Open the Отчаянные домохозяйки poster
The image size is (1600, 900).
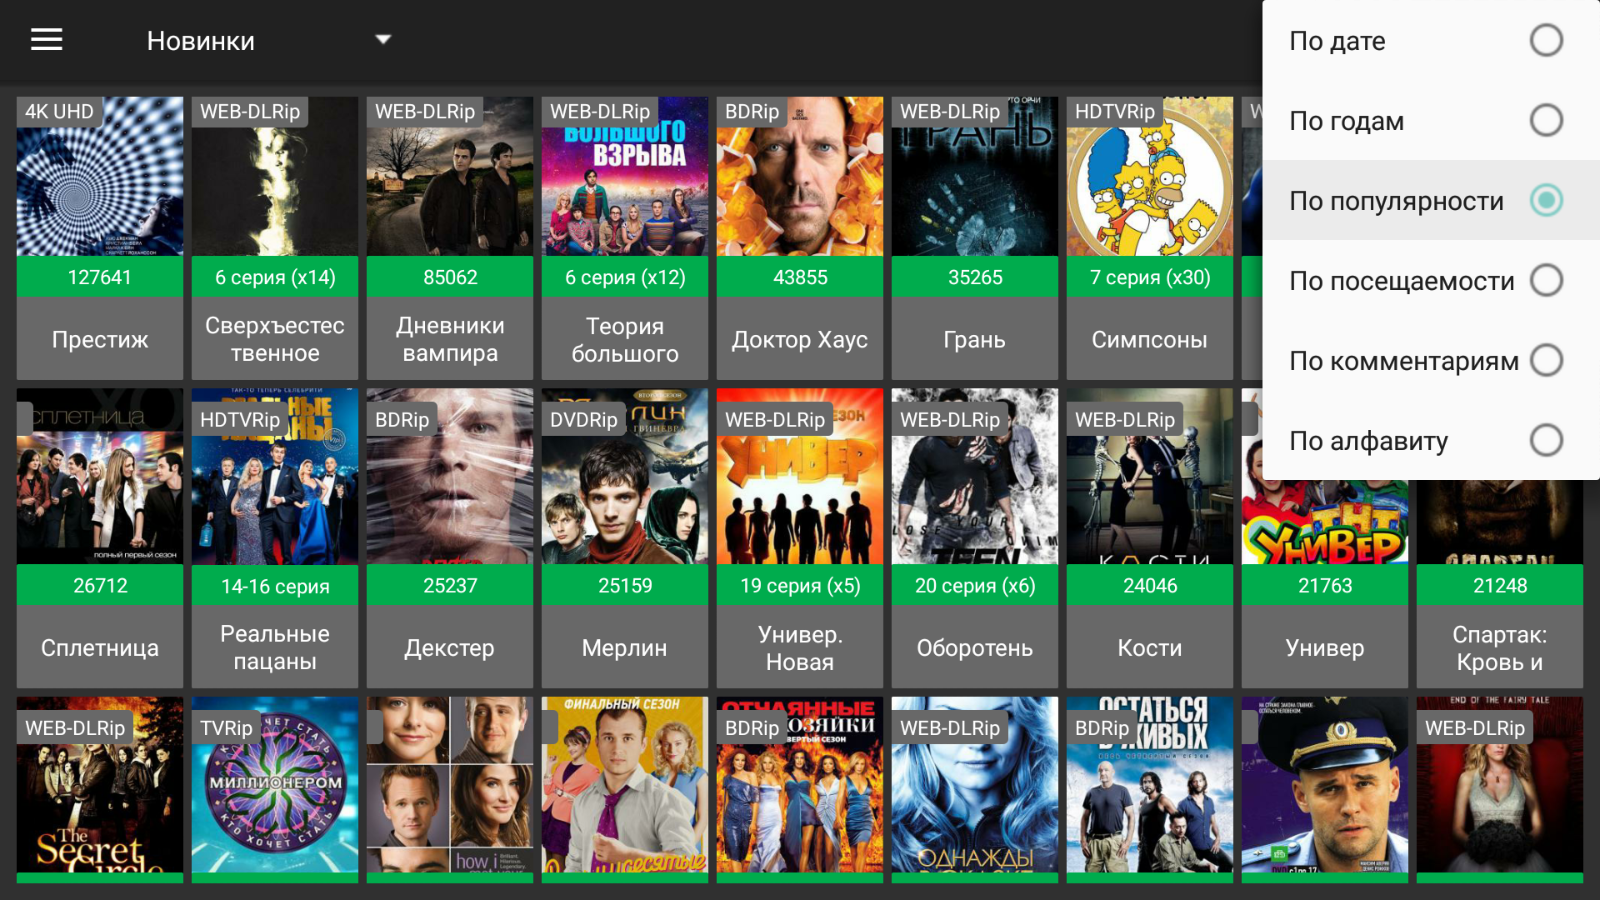pos(800,785)
